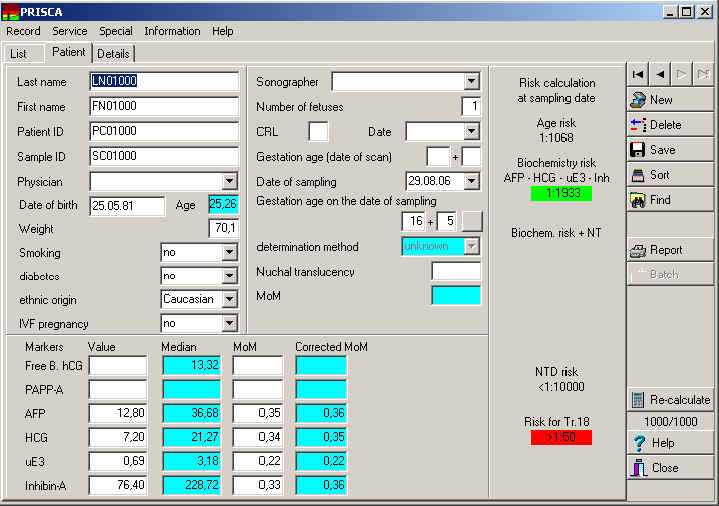Select the Patient tab

(x=68, y=52)
